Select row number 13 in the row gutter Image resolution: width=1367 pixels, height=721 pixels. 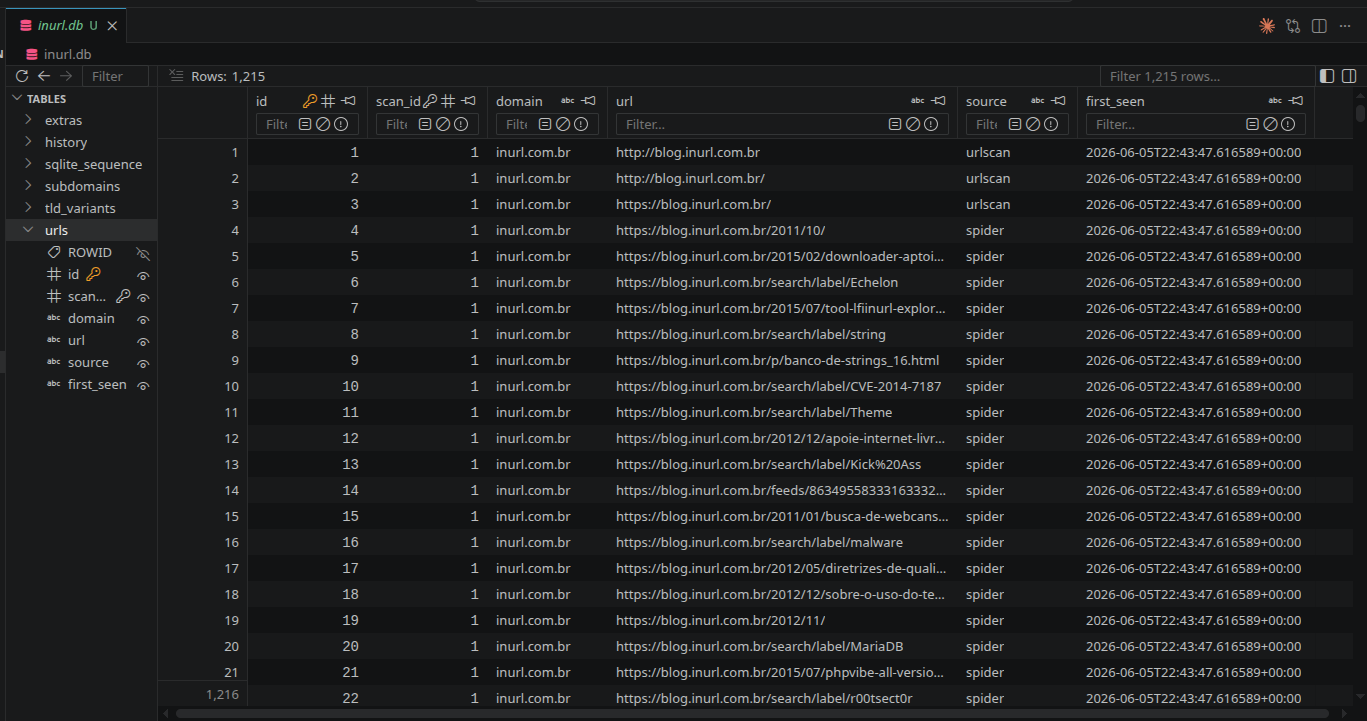pyautogui.click(x=203, y=464)
